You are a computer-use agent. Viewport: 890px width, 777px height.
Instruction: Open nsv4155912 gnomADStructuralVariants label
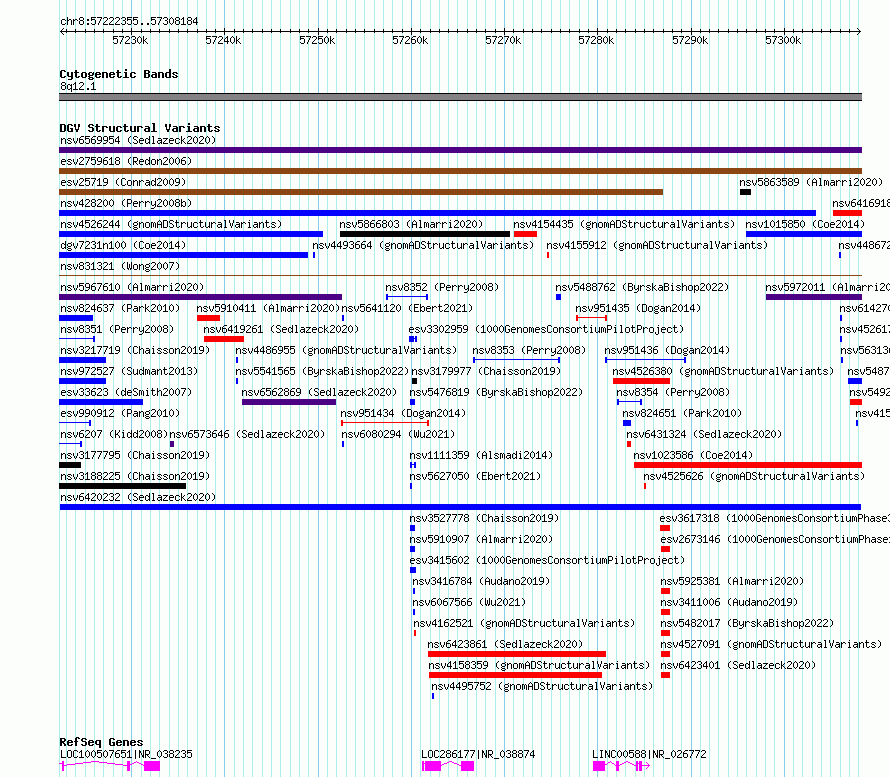(657, 245)
